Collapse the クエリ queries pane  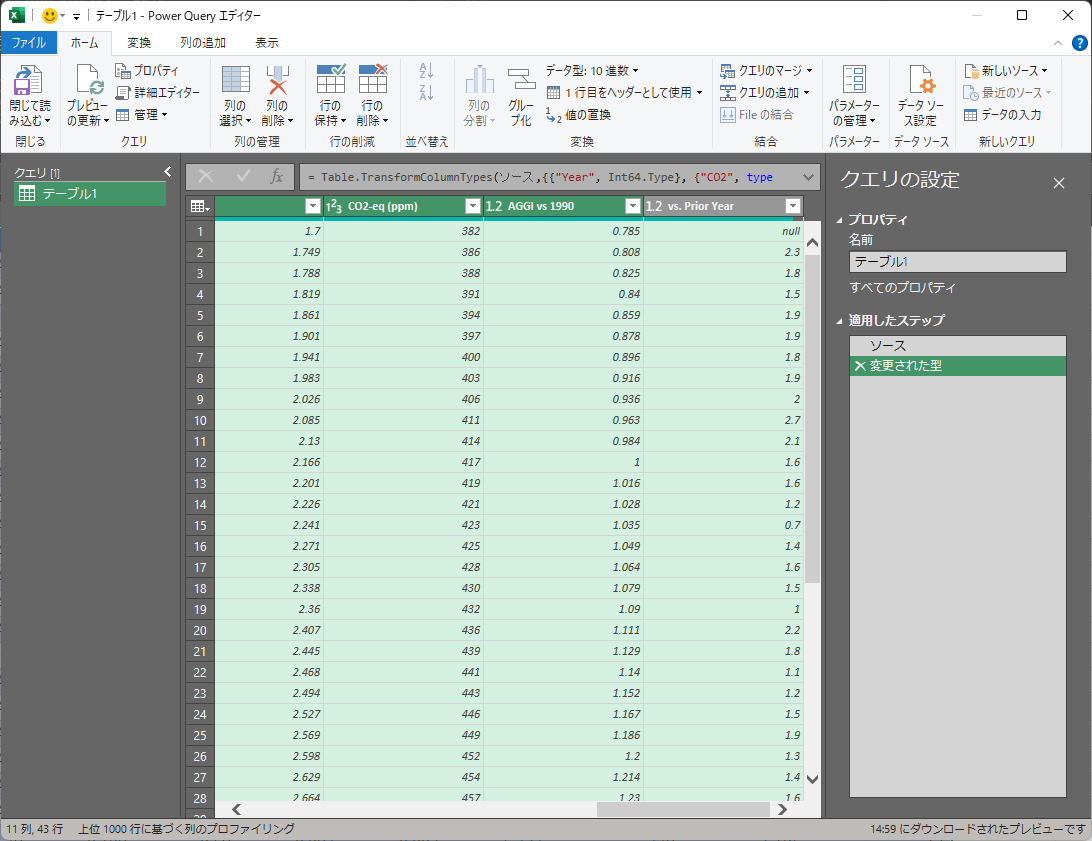167,171
